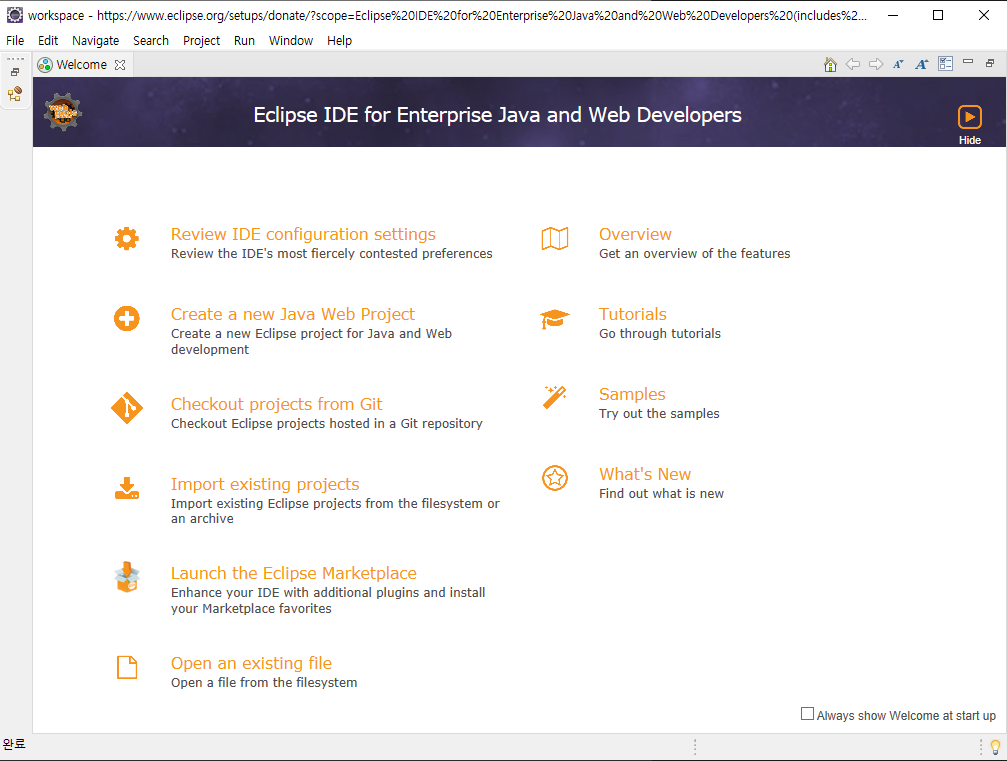Click the map icon next to Overview
Image resolution: width=1007 pixels, height=761 pixels.
click(555, 238)
